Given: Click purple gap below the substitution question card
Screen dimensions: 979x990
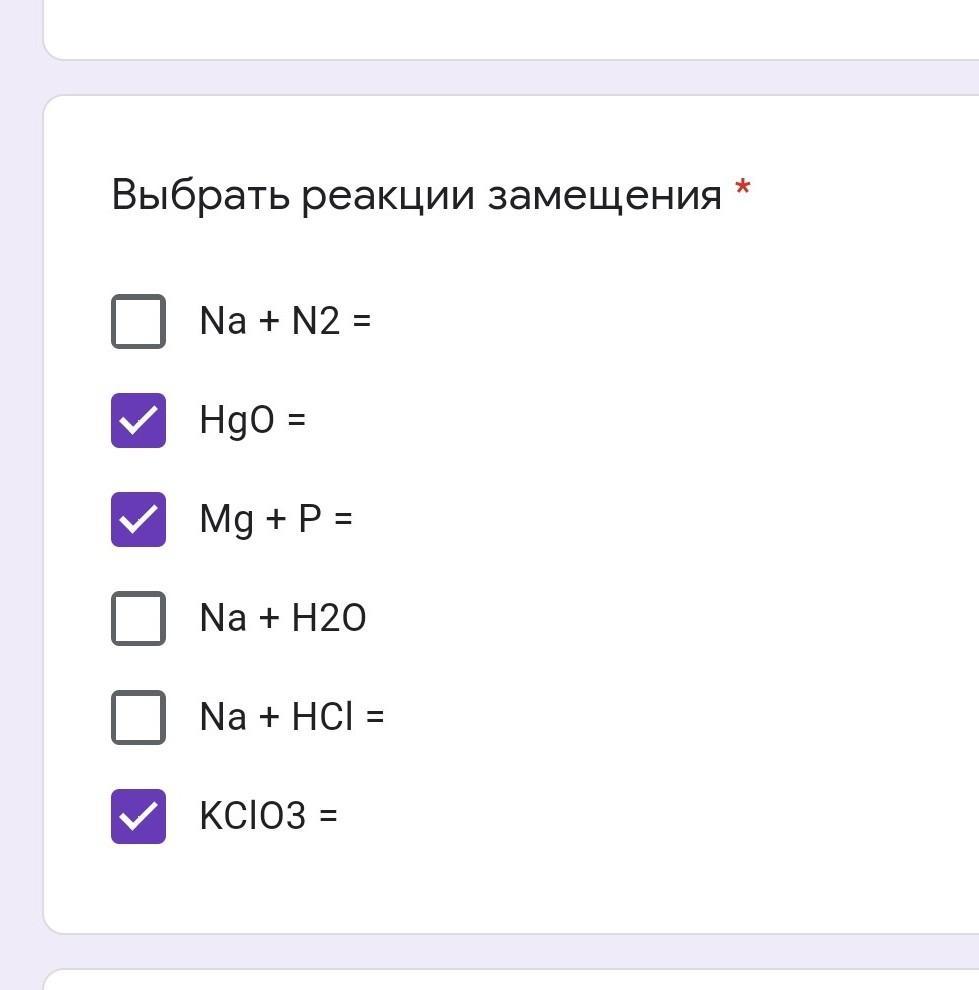Looking at the screenshot, I should click(500, 951).
